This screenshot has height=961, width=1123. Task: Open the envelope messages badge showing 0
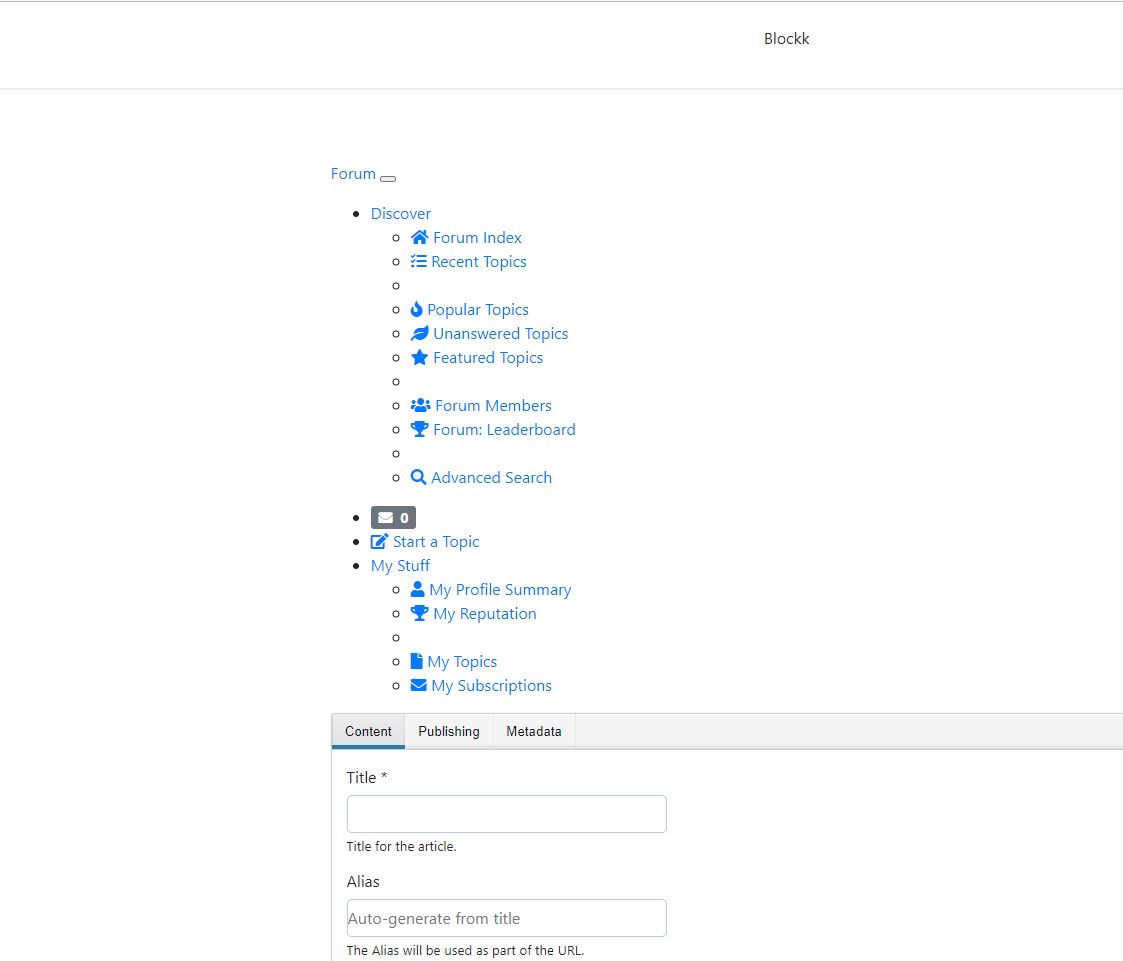click(393, 518)
